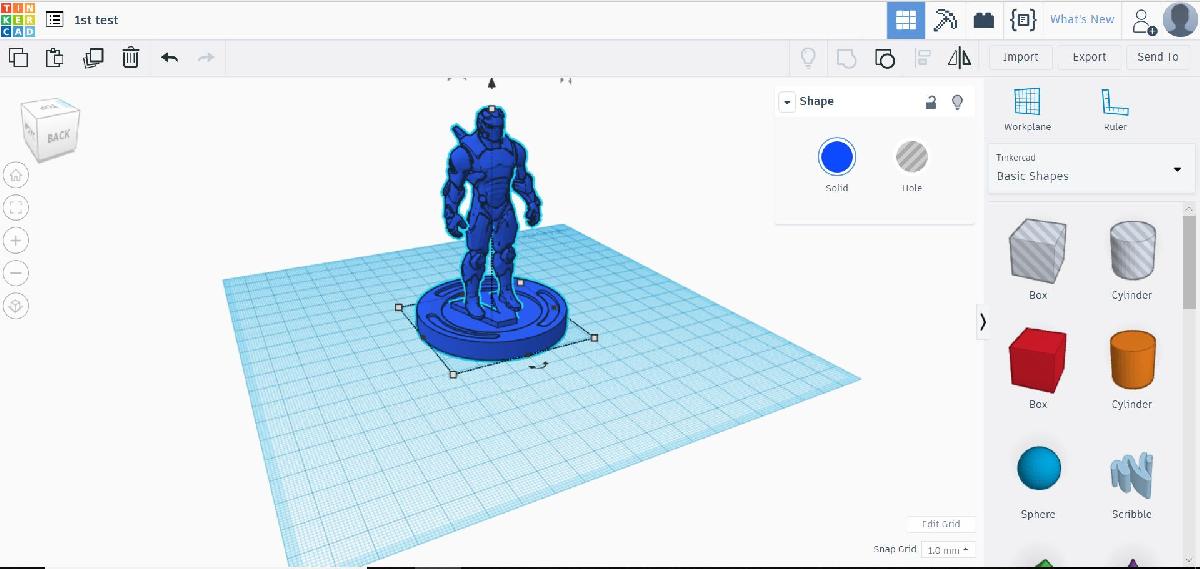Select the Mirror flip tool

tap(959, 58)
